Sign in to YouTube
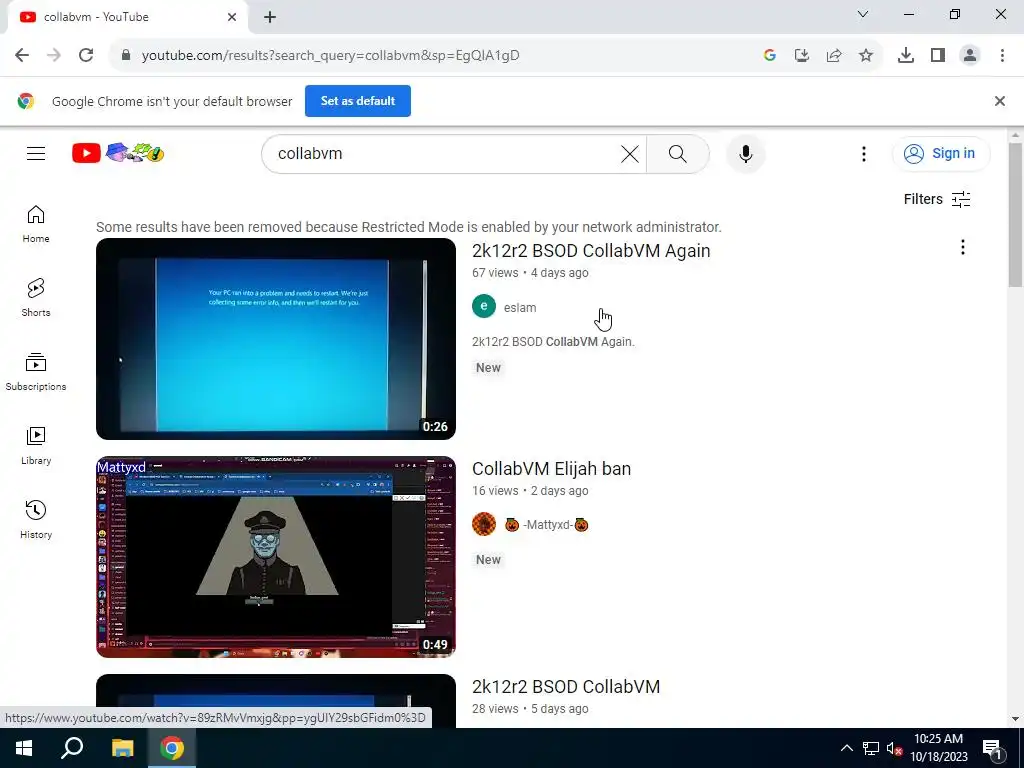The height and width of the screenshot is (768, 1024). (940, 153)
